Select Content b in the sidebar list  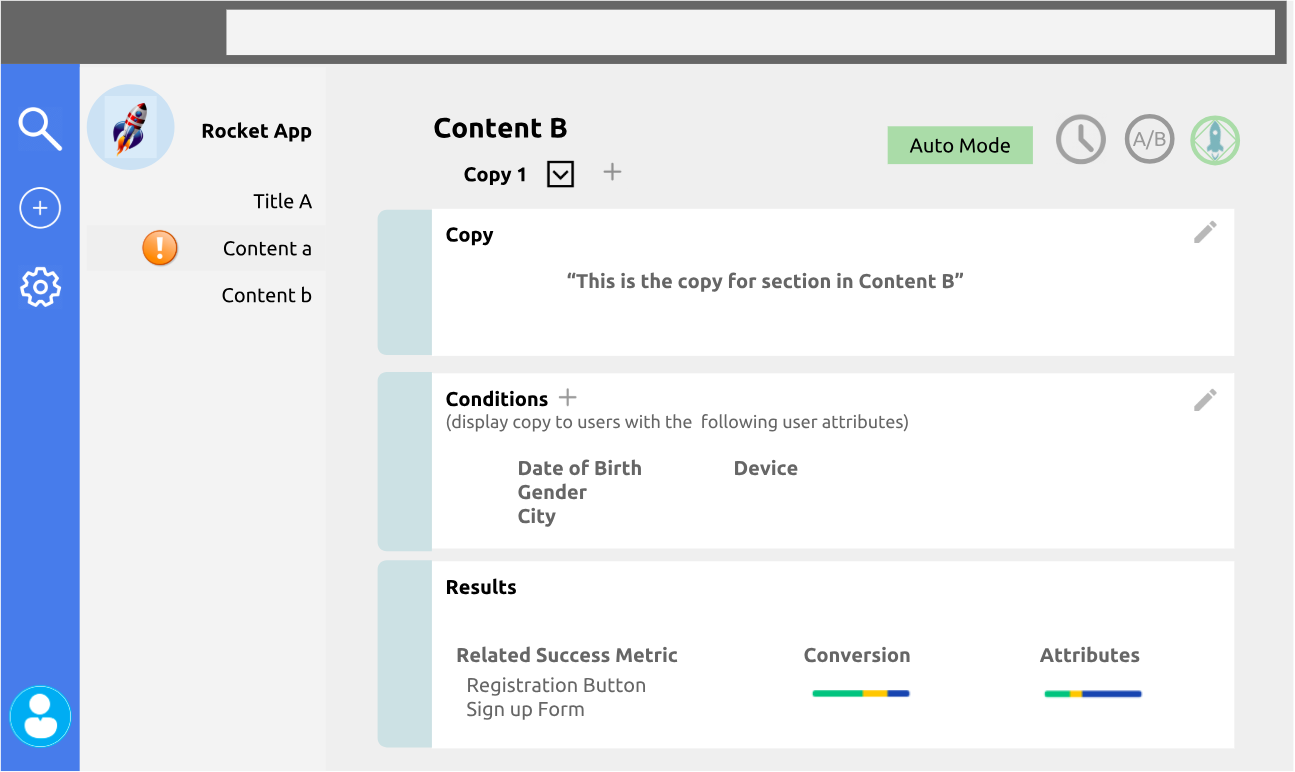tap(266, 295)
